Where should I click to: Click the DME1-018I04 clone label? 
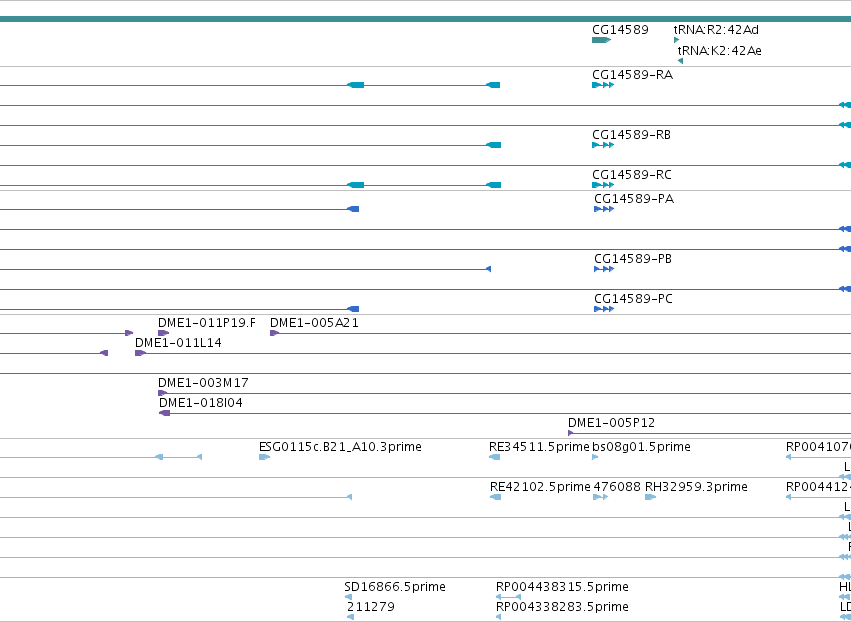click(x=201, y=403)
